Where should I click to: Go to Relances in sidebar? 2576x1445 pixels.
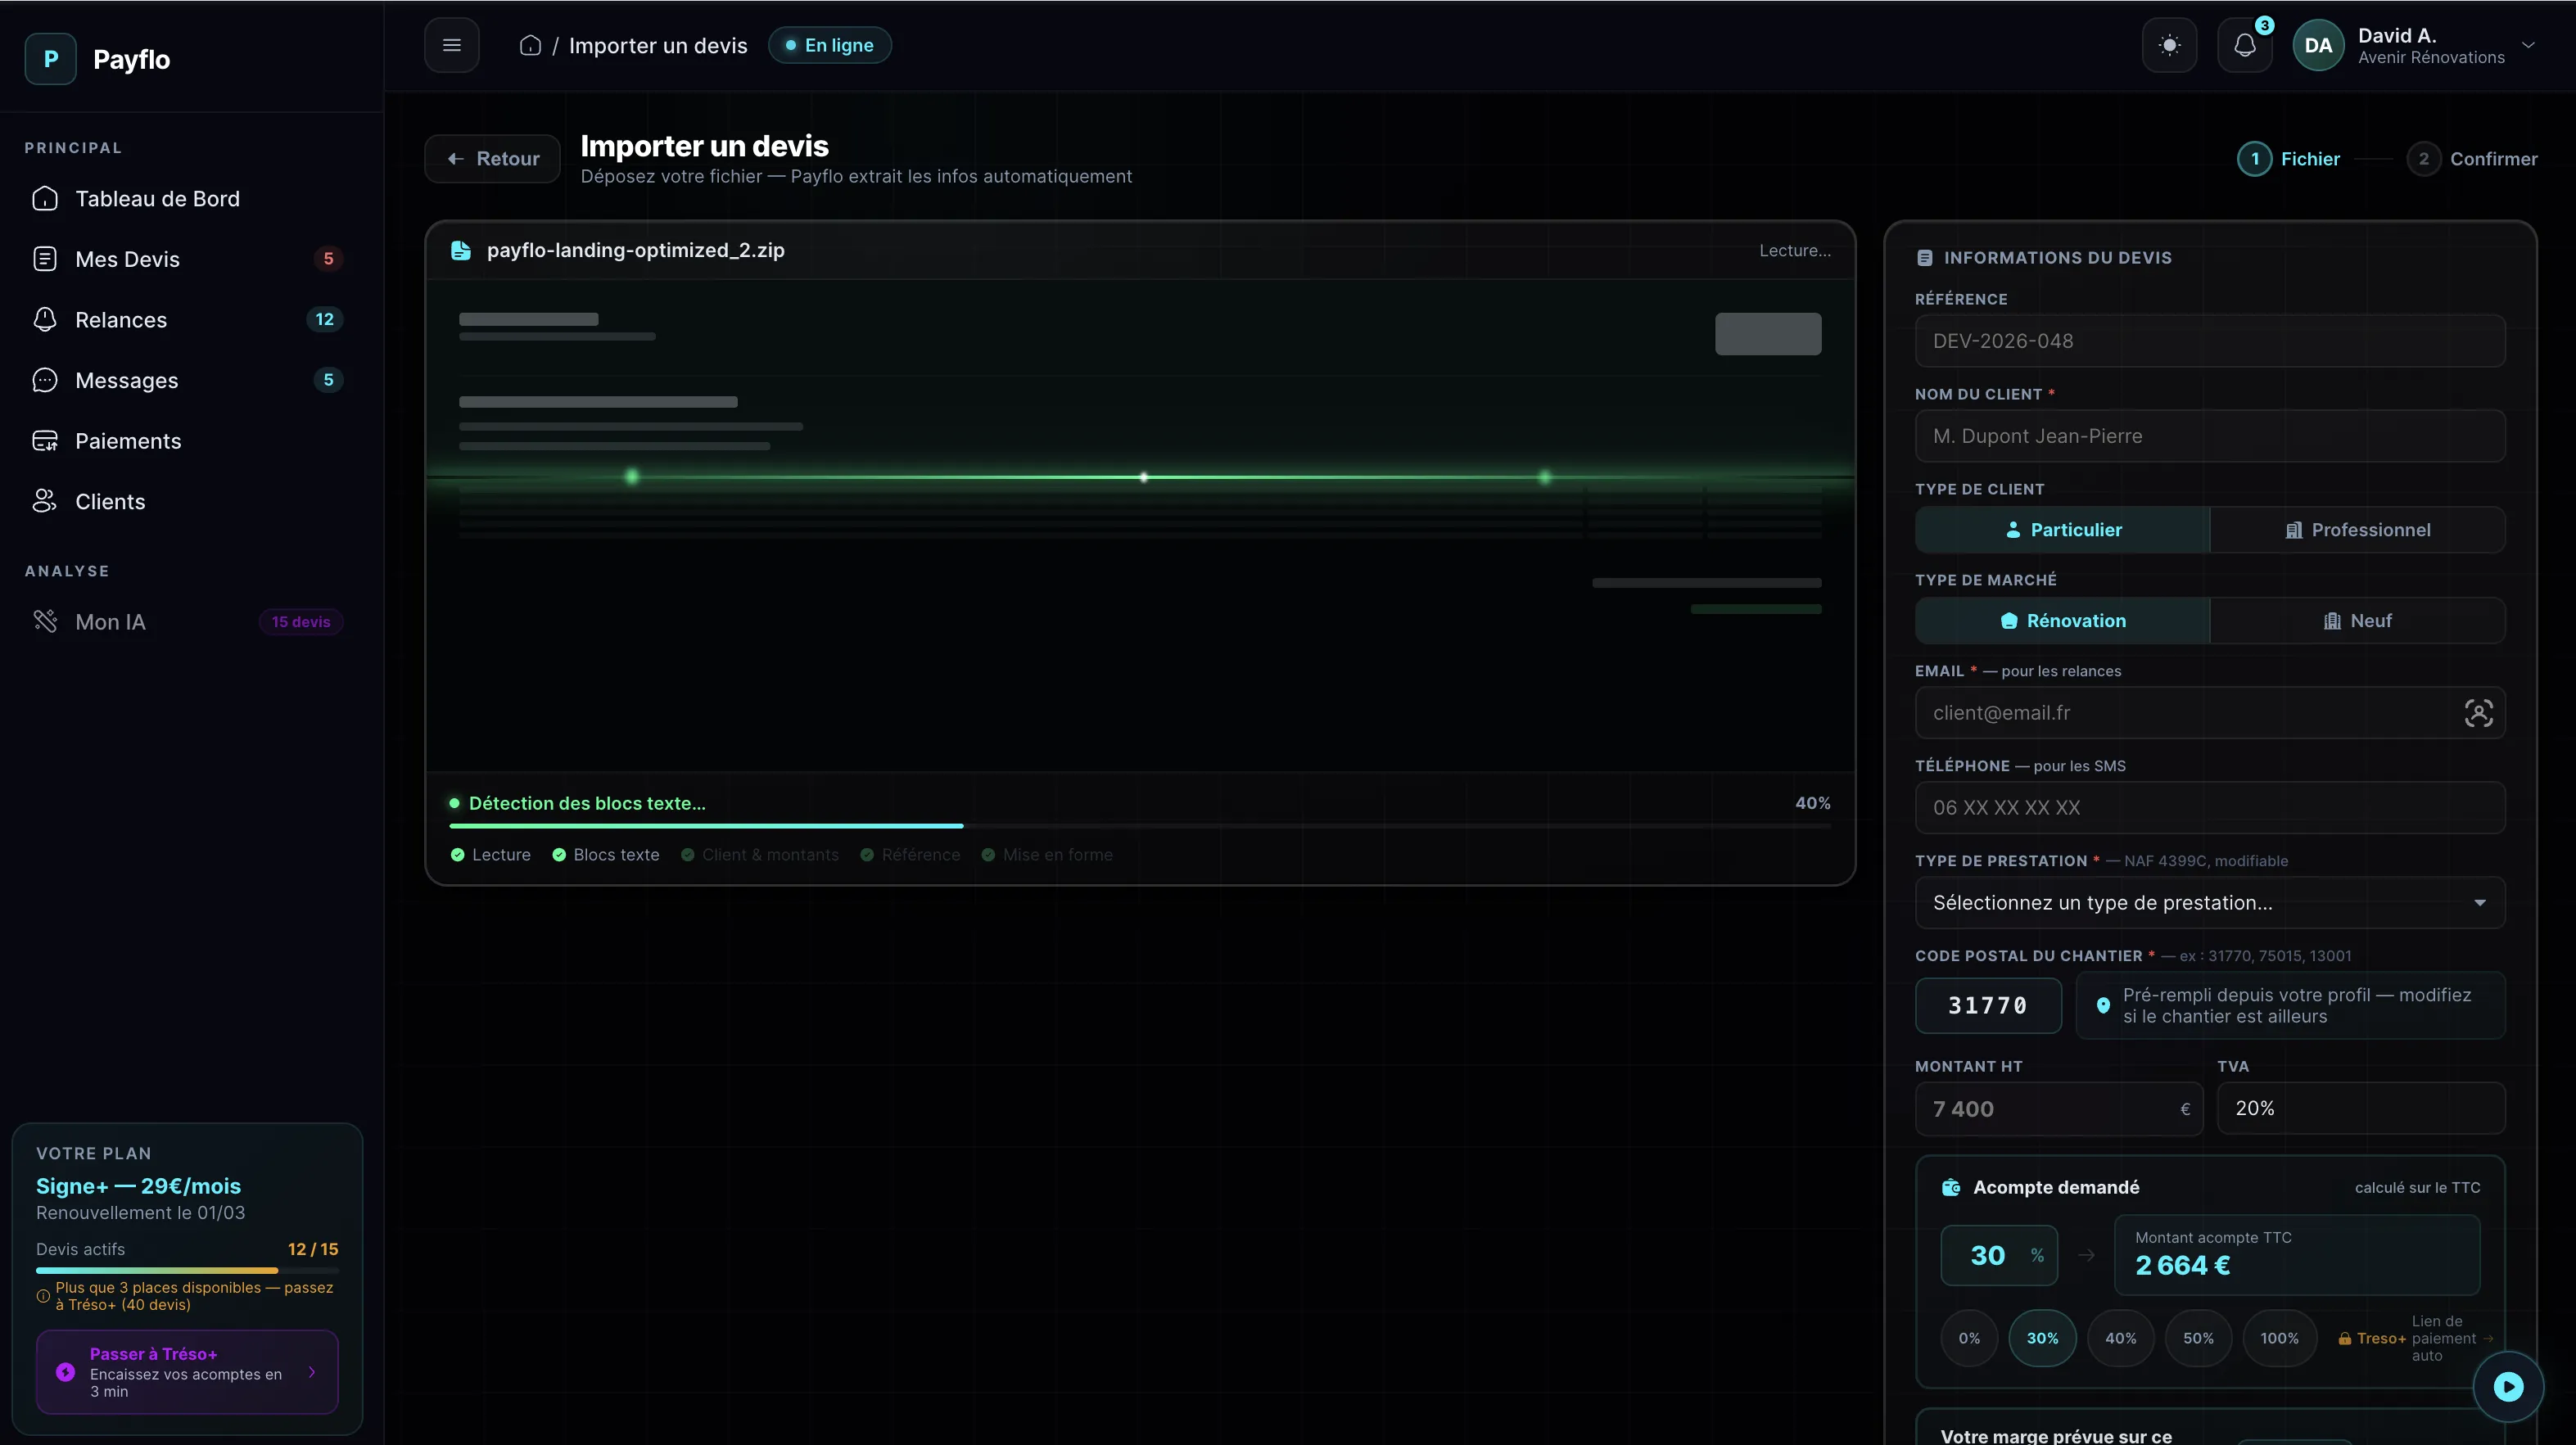pos(121,320)
